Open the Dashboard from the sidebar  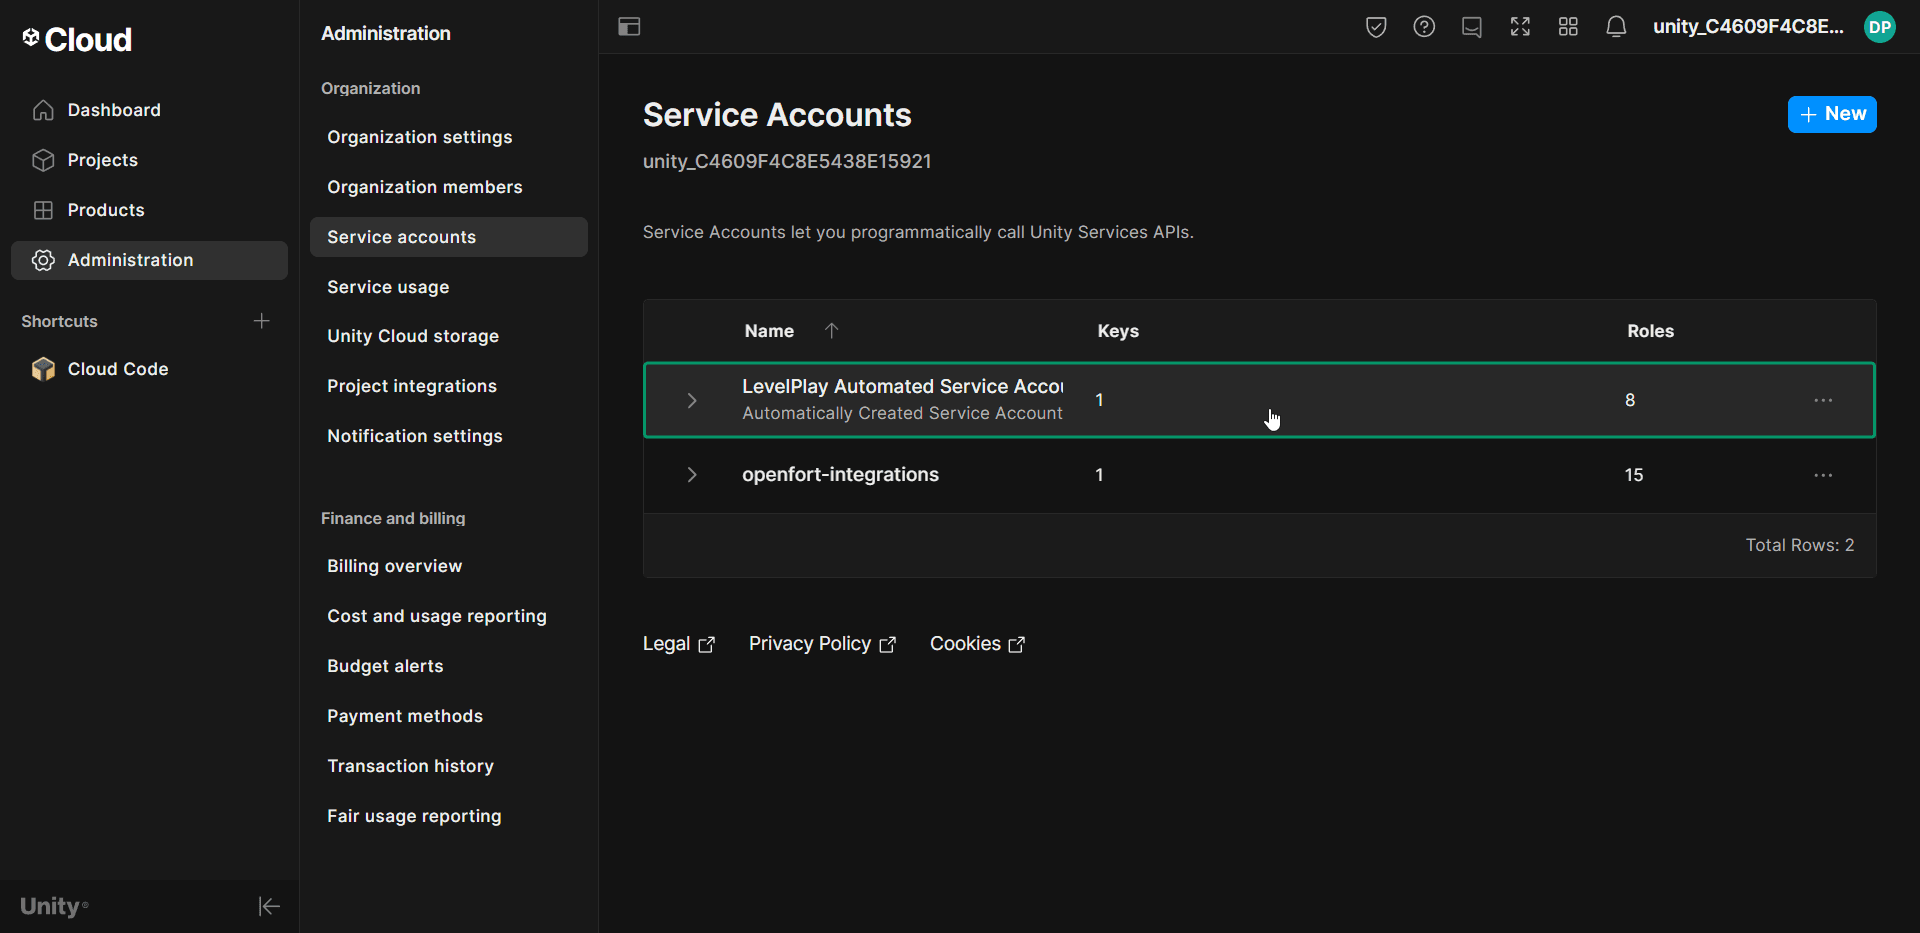pos(113,109)
